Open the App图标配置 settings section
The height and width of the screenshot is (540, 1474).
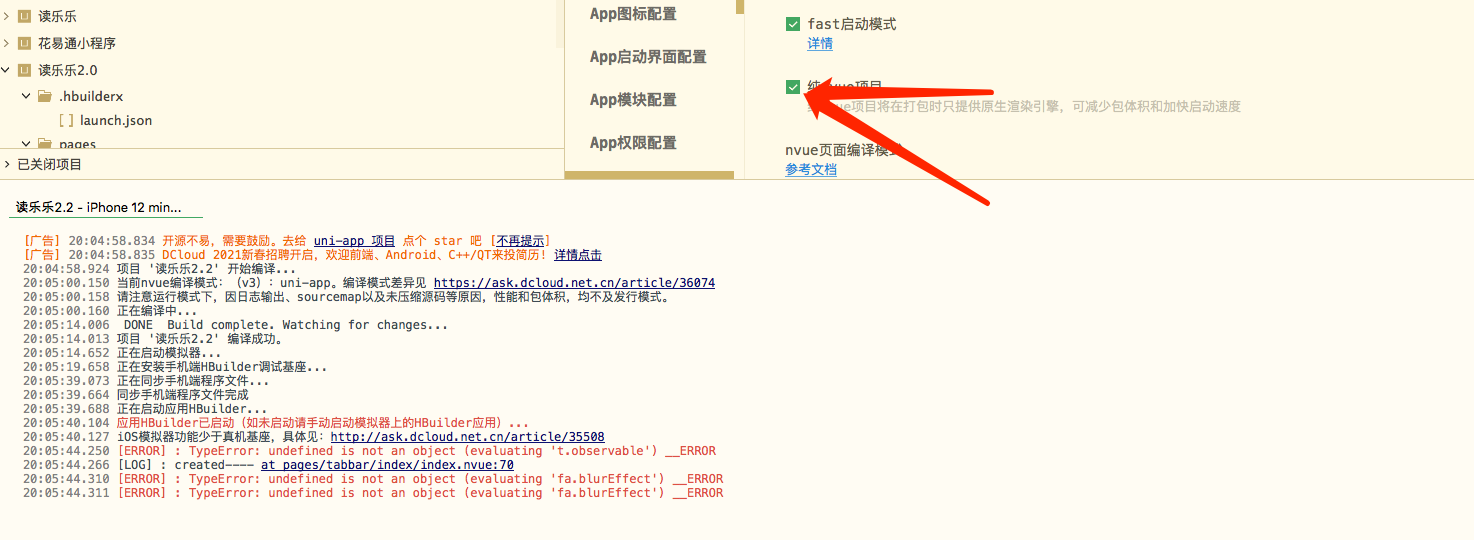633,14
